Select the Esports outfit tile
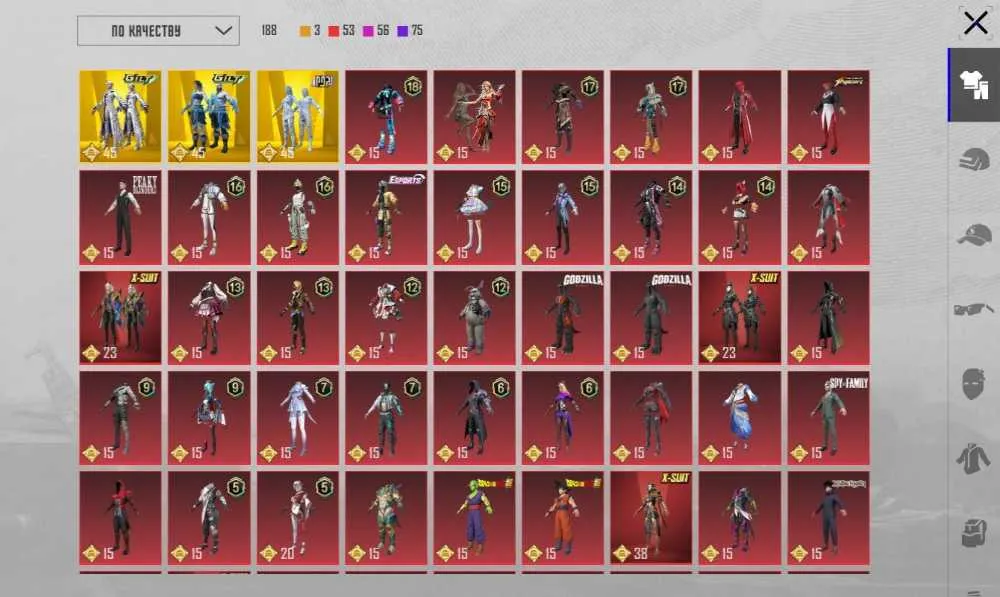 (386, 217)
